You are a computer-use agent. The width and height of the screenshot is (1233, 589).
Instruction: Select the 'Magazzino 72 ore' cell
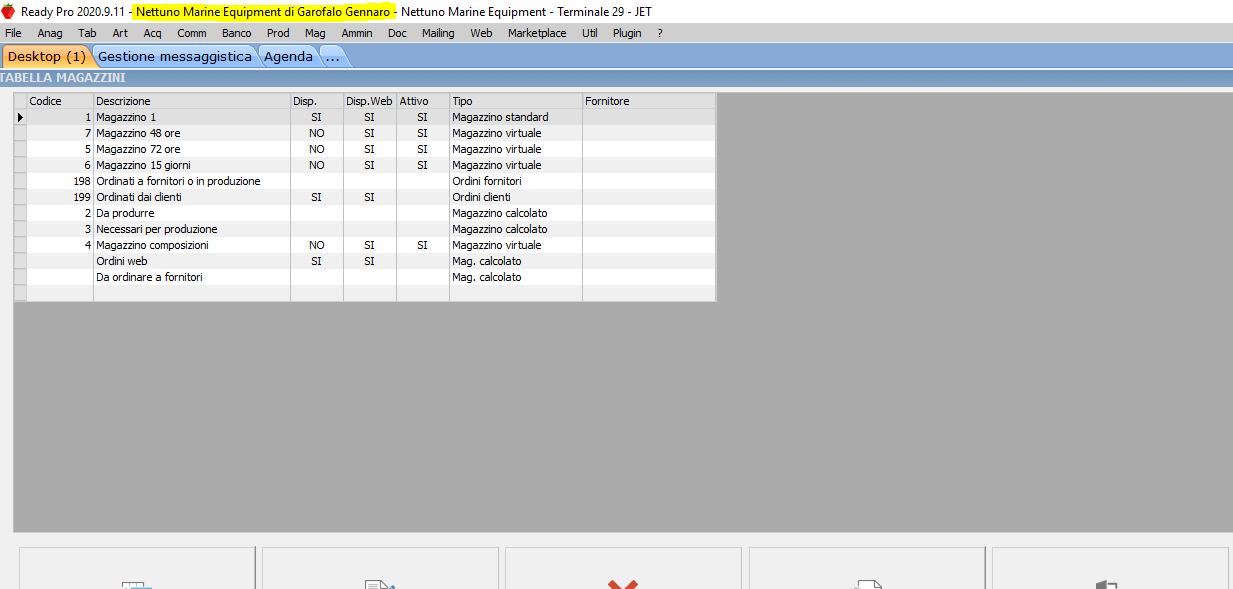coord(192,149)
